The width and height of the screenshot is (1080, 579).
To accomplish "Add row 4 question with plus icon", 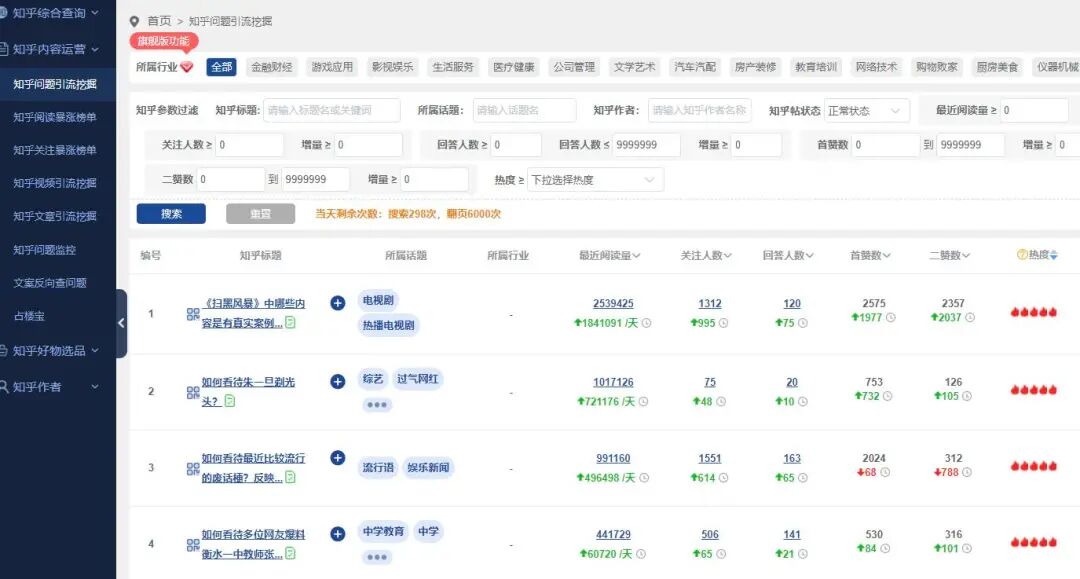I will click(338, 534).
